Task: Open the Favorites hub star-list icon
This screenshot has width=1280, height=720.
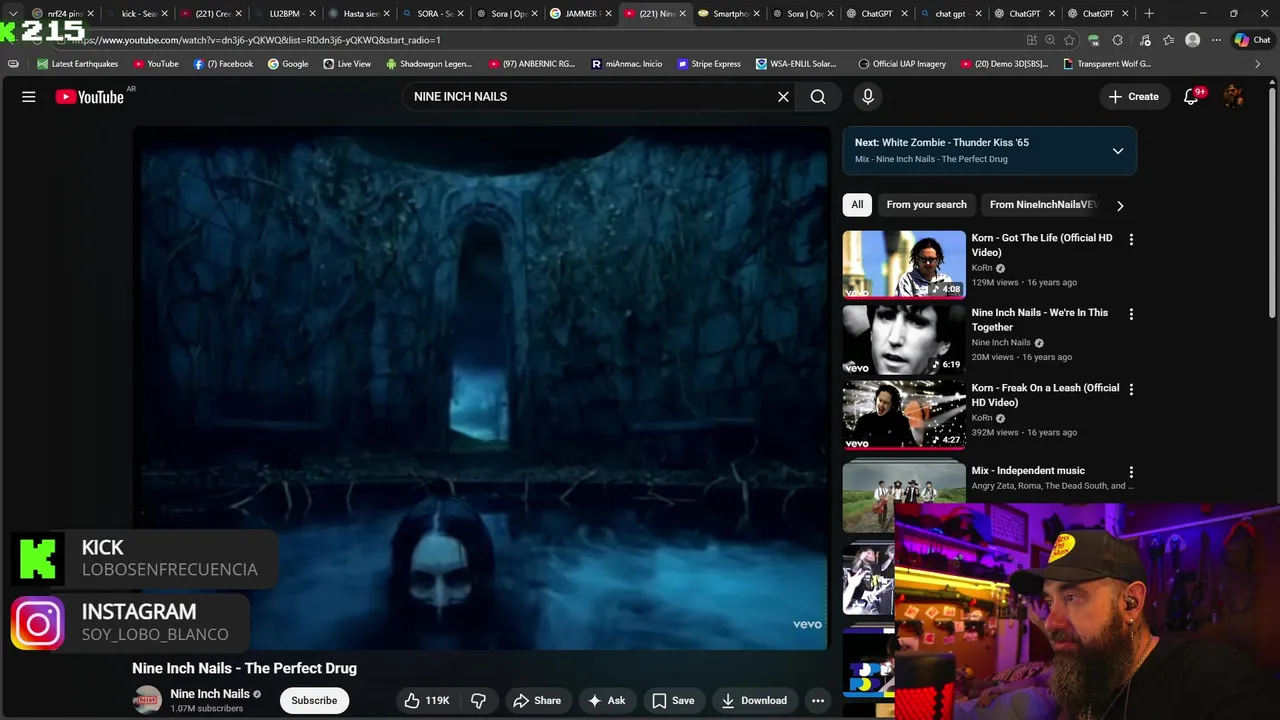Action: click(x=1167, y=40)
